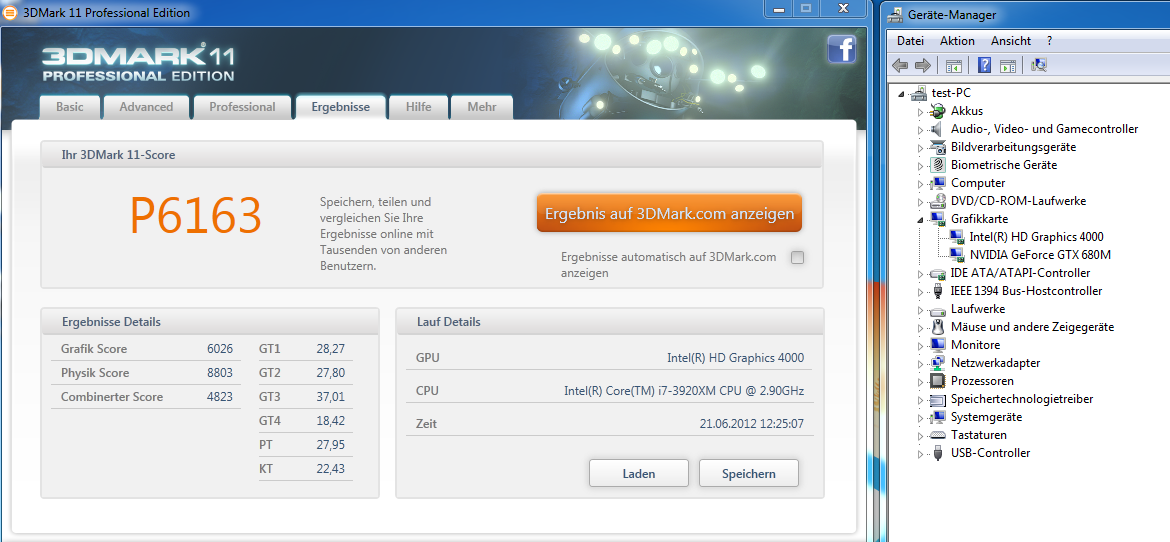Toggle action pane icon in Geräte-Manager toolbar

tap(1007, 66)
